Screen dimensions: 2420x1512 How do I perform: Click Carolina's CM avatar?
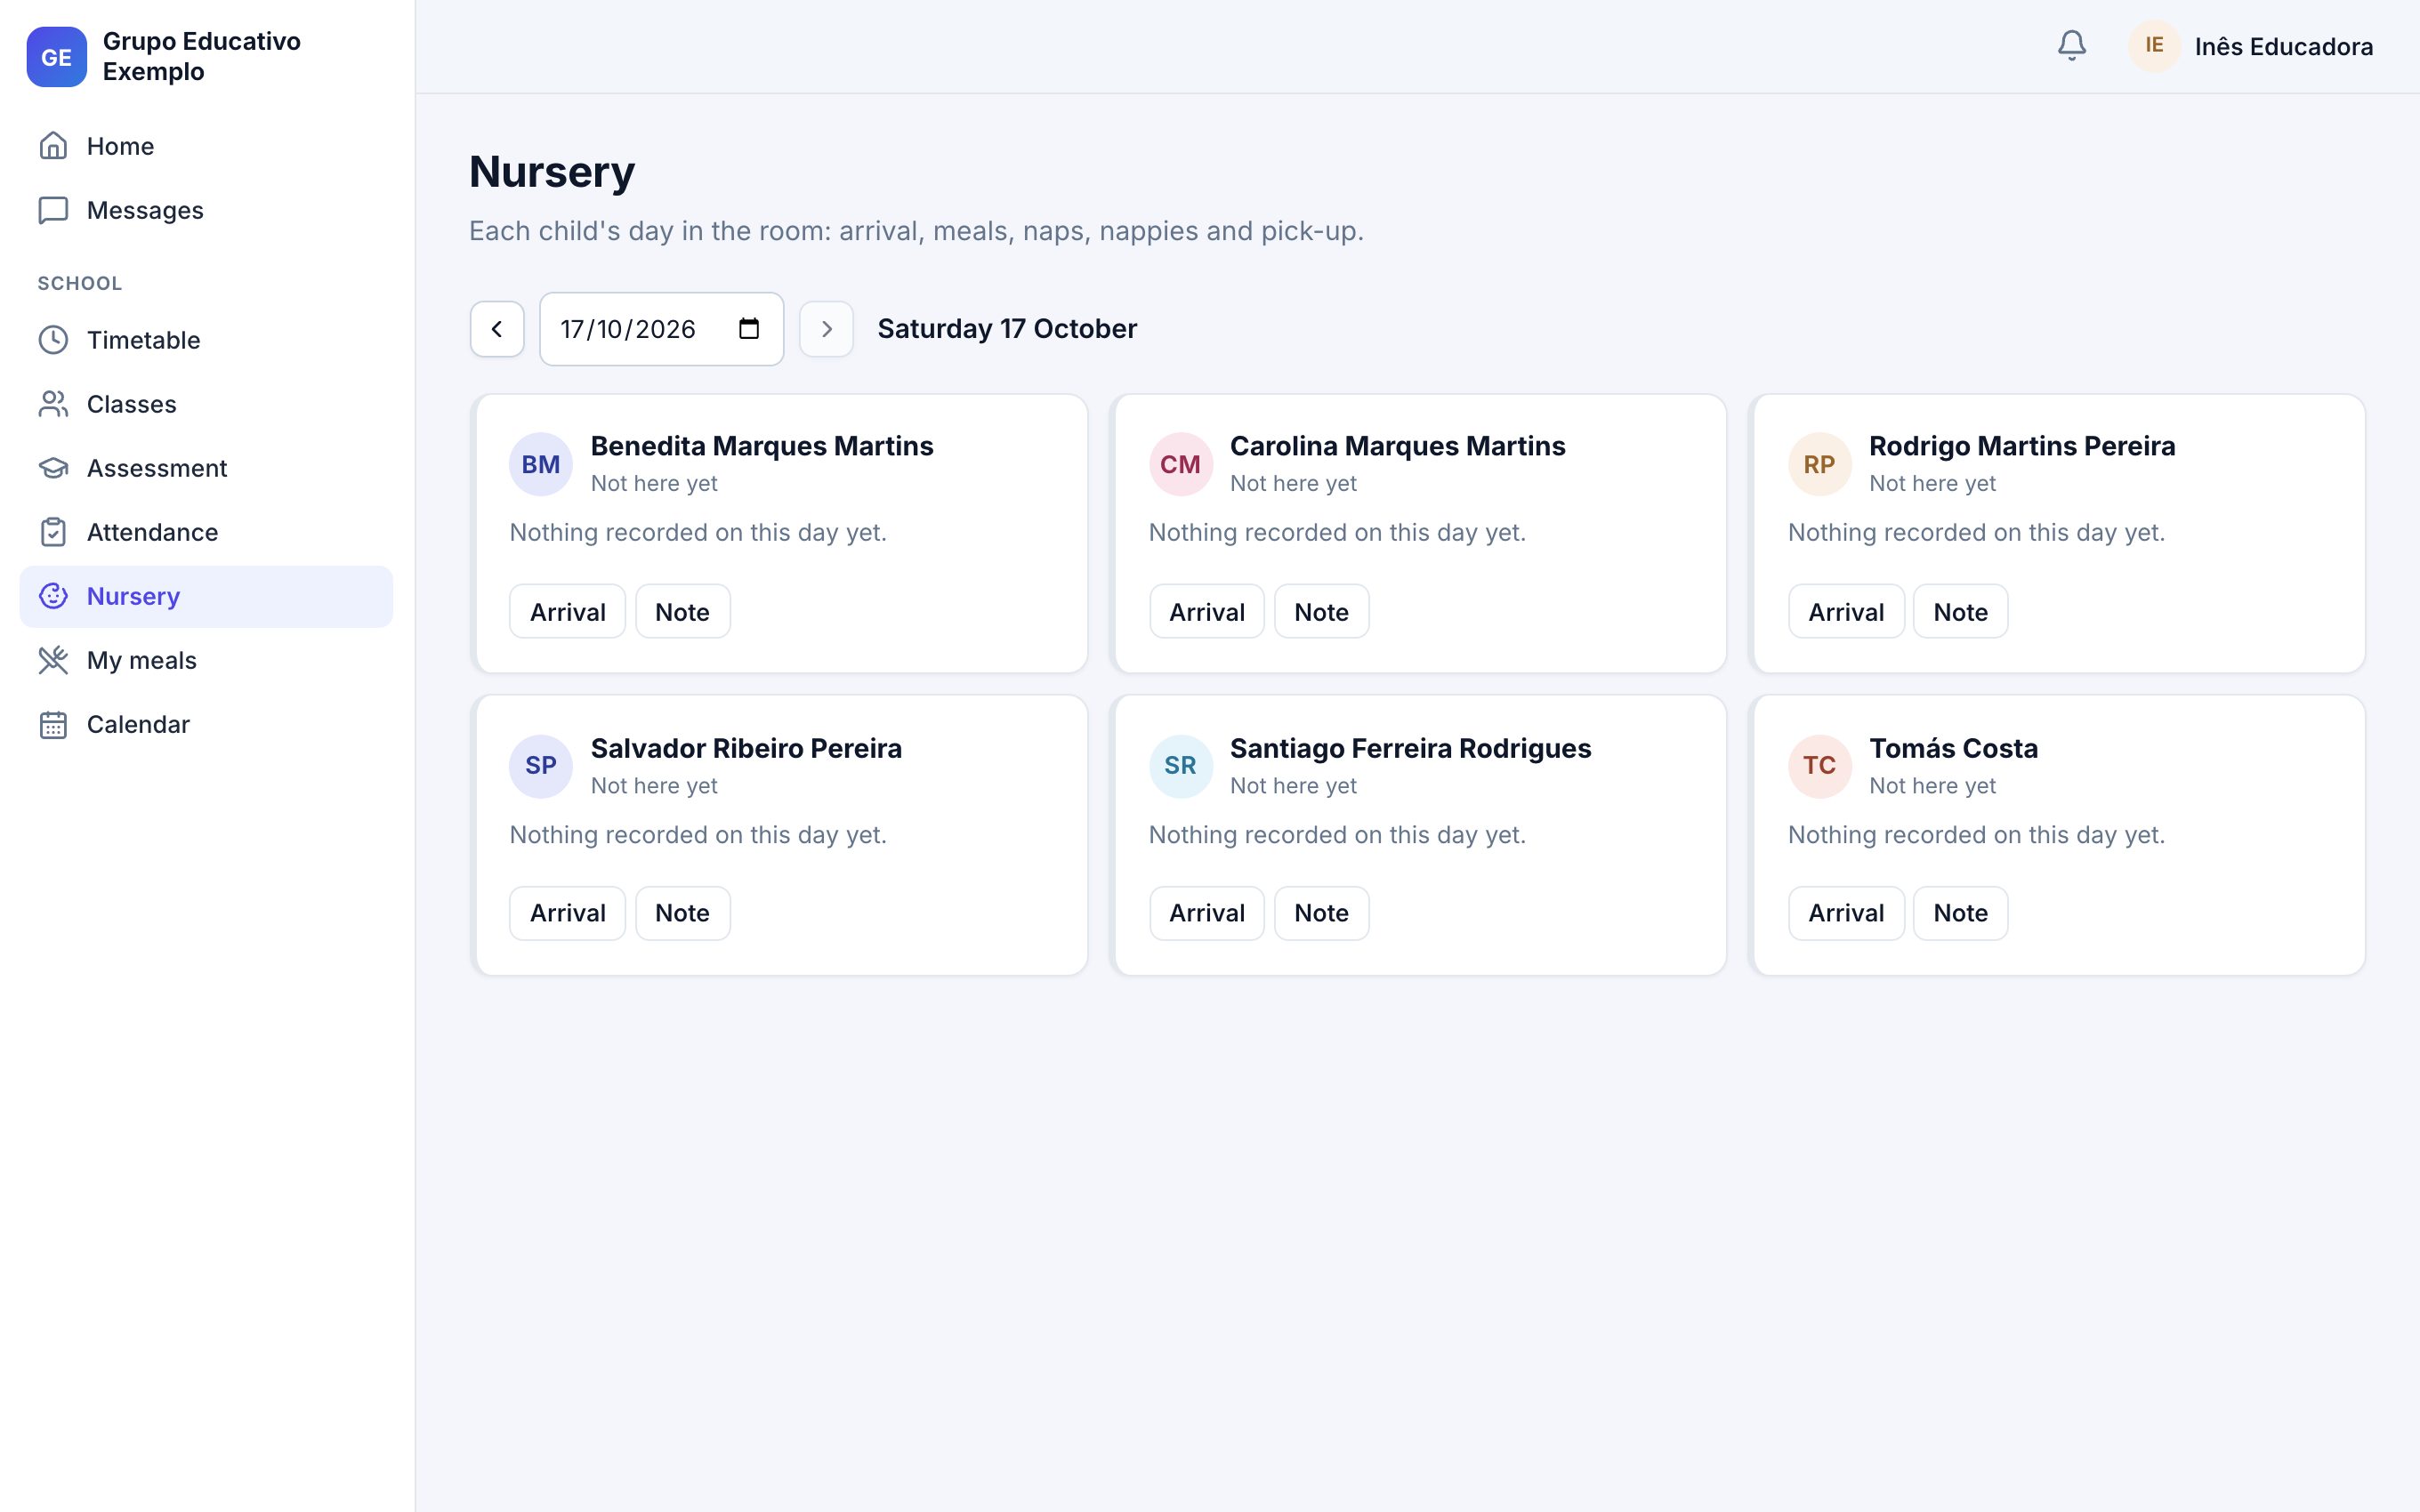pyautogui.click(x=1180, y=464)
